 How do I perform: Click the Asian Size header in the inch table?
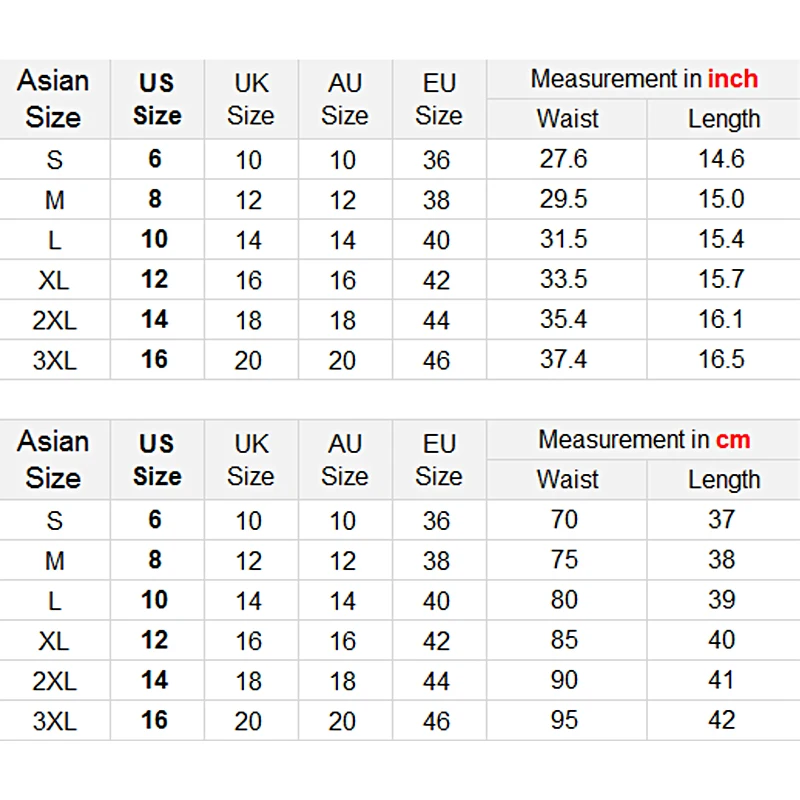[x=54, y=99]
